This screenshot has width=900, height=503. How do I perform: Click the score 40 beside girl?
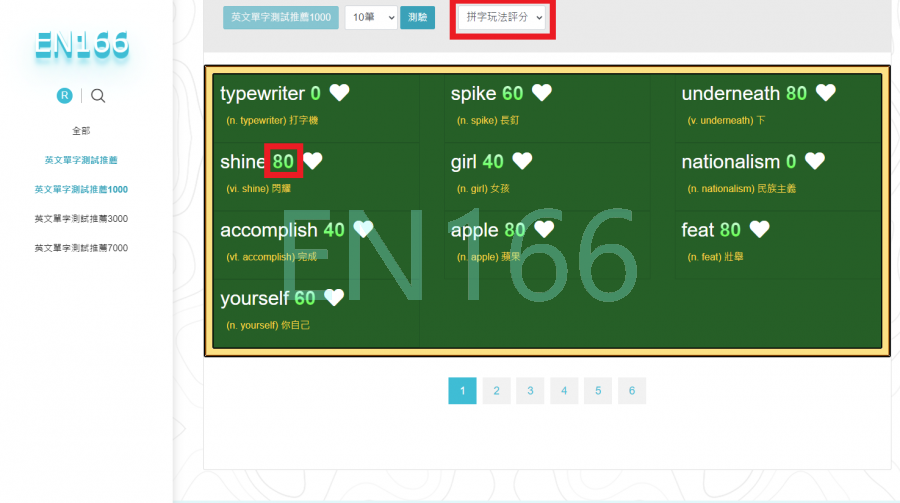493,162
